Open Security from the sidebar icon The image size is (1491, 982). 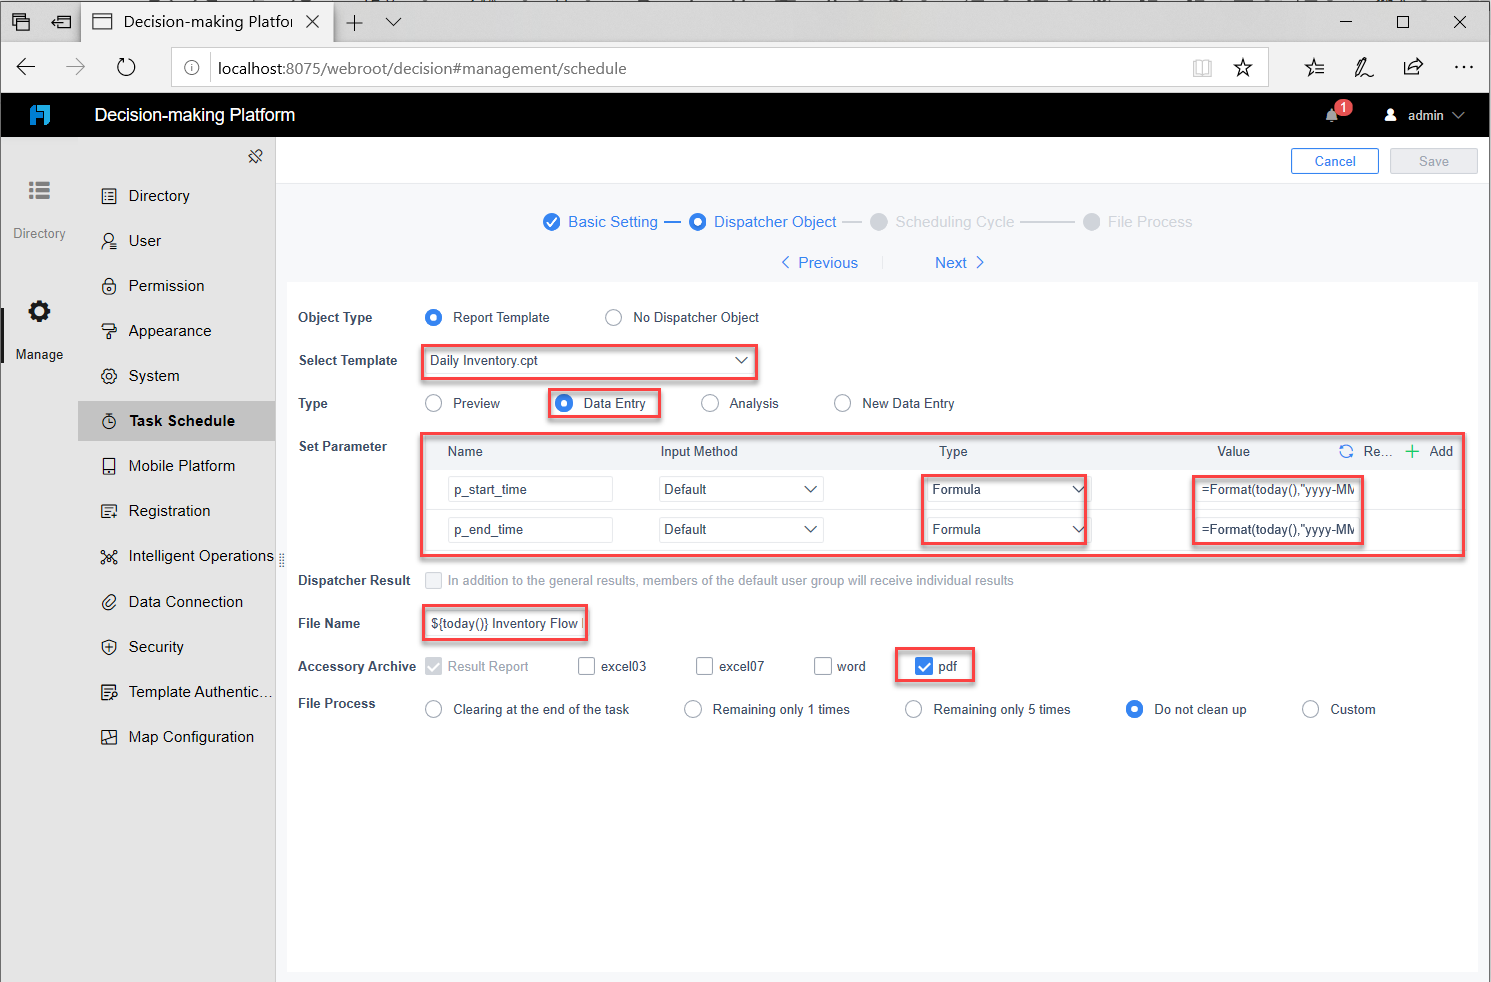pyautogui.click(x=108, y=646)
